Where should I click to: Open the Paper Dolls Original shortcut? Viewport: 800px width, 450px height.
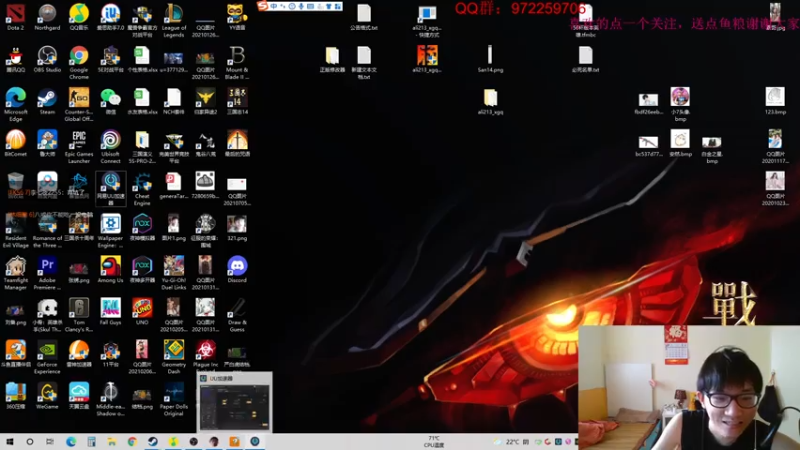(173, 400)
